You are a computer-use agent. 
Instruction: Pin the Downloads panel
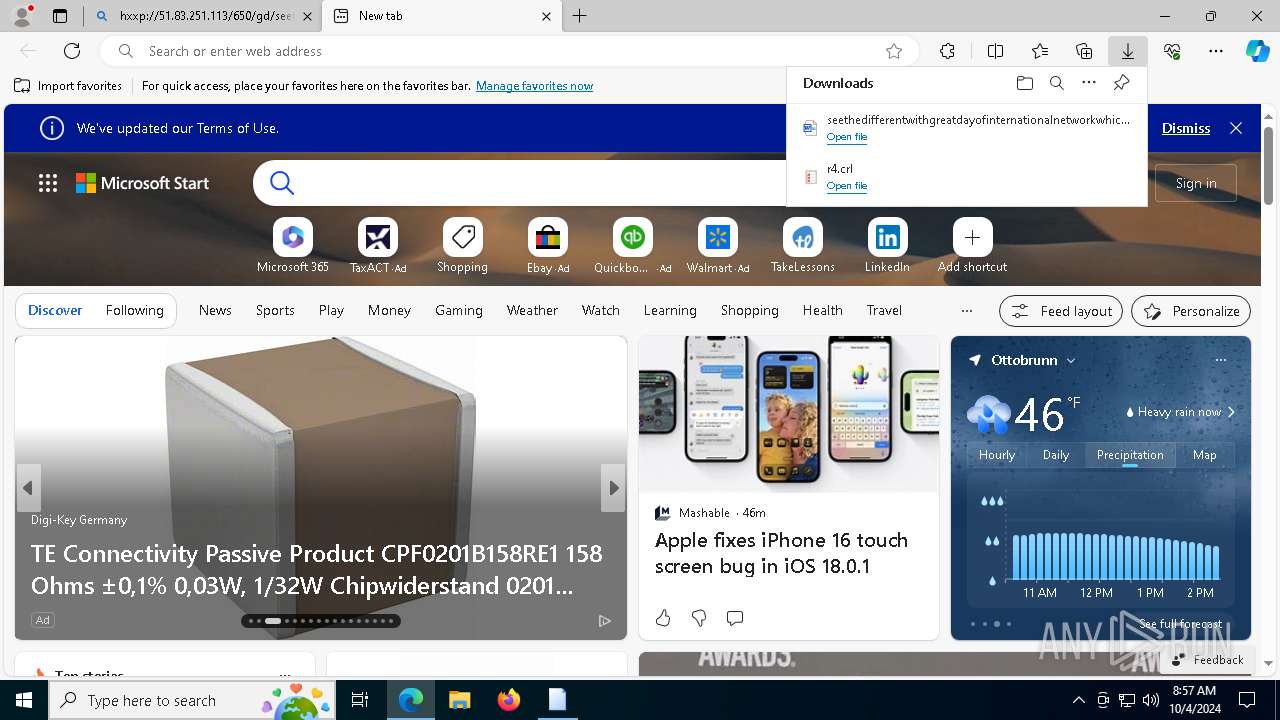1121,83
